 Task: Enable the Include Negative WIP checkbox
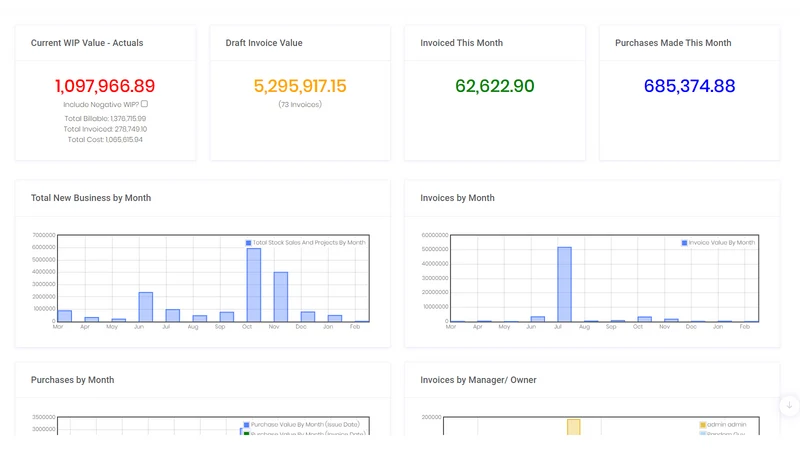[144, 104]
